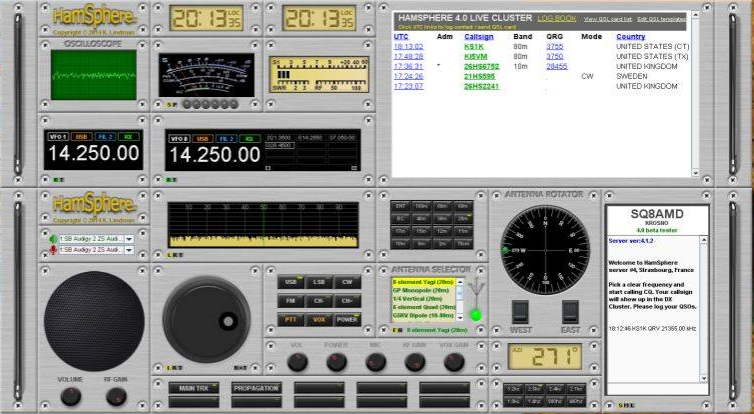Click the RF GAIN knob below speaker

tap(116, 396)
